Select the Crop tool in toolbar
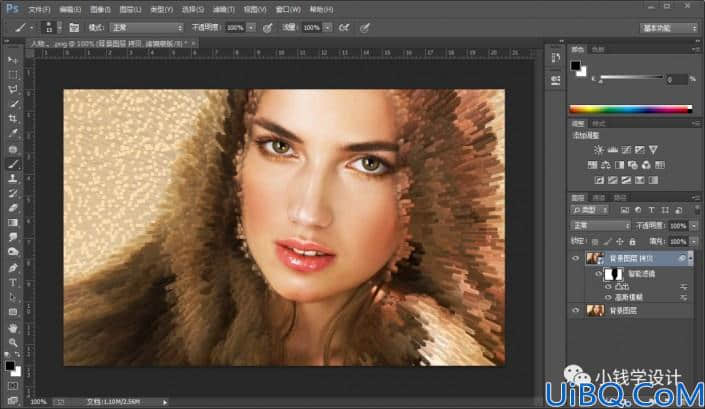The width and height of the screenshot is (705, 409). tap(13, 119)
